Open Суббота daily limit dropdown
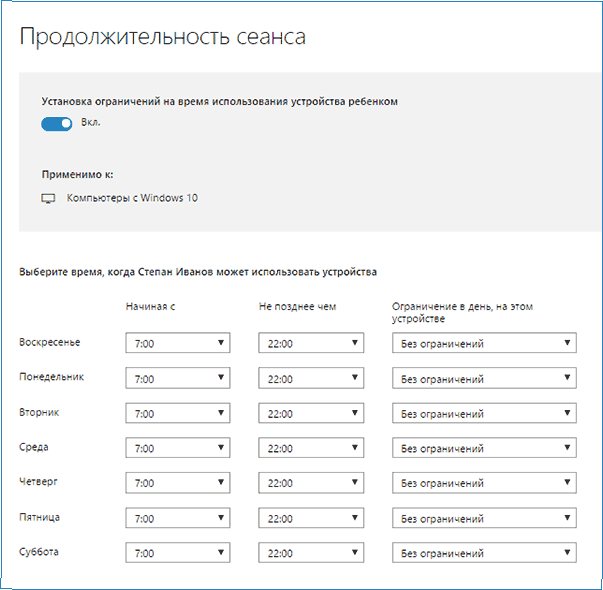The image size is (603, 590). coord(484,553)
